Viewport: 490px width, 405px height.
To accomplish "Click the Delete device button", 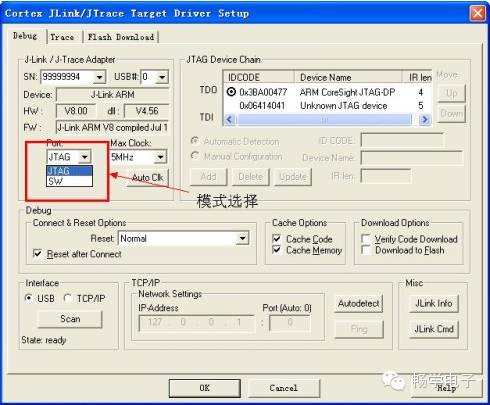I will [x=250, y=177].
